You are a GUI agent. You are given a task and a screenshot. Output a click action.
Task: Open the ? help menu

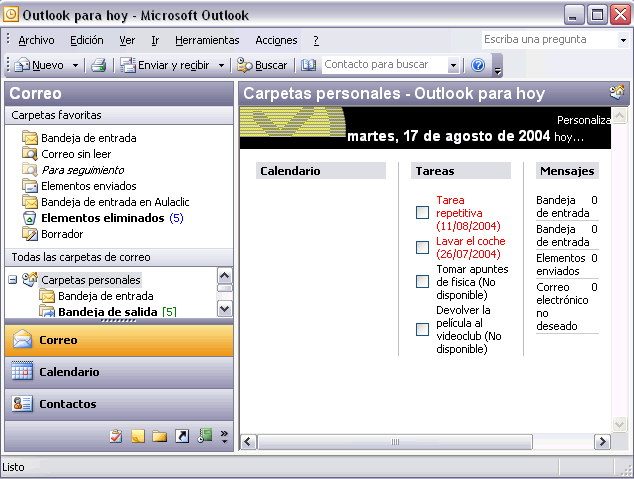pos(316,40)
